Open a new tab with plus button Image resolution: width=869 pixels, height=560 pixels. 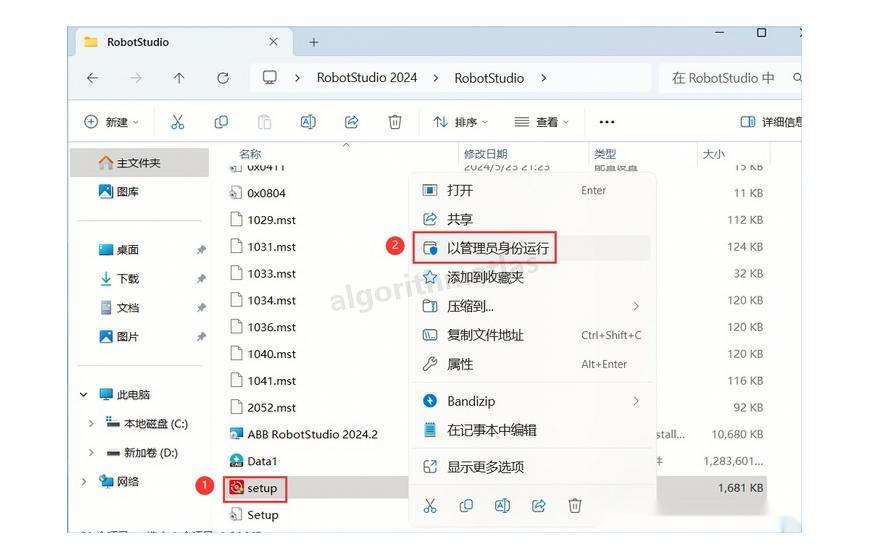pos(314,42)
